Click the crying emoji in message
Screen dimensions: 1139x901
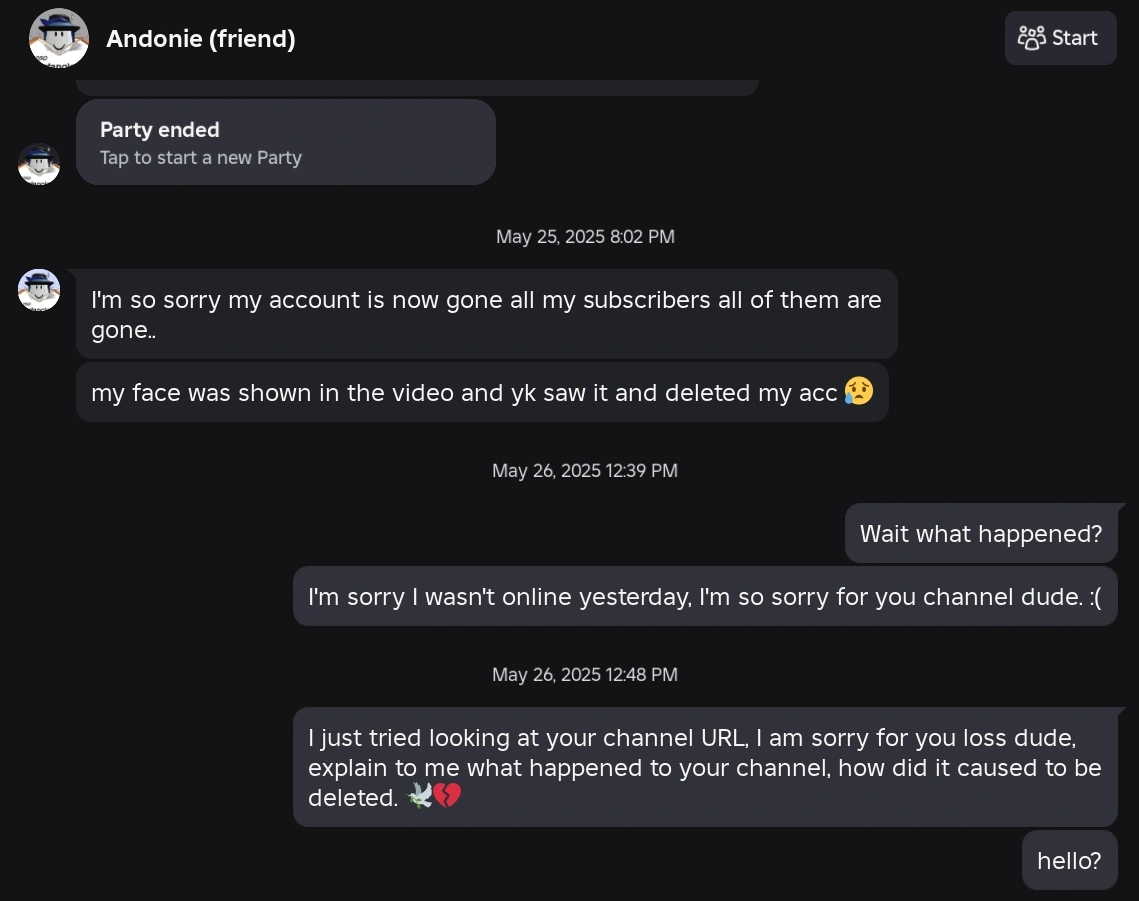click(858, 391)
